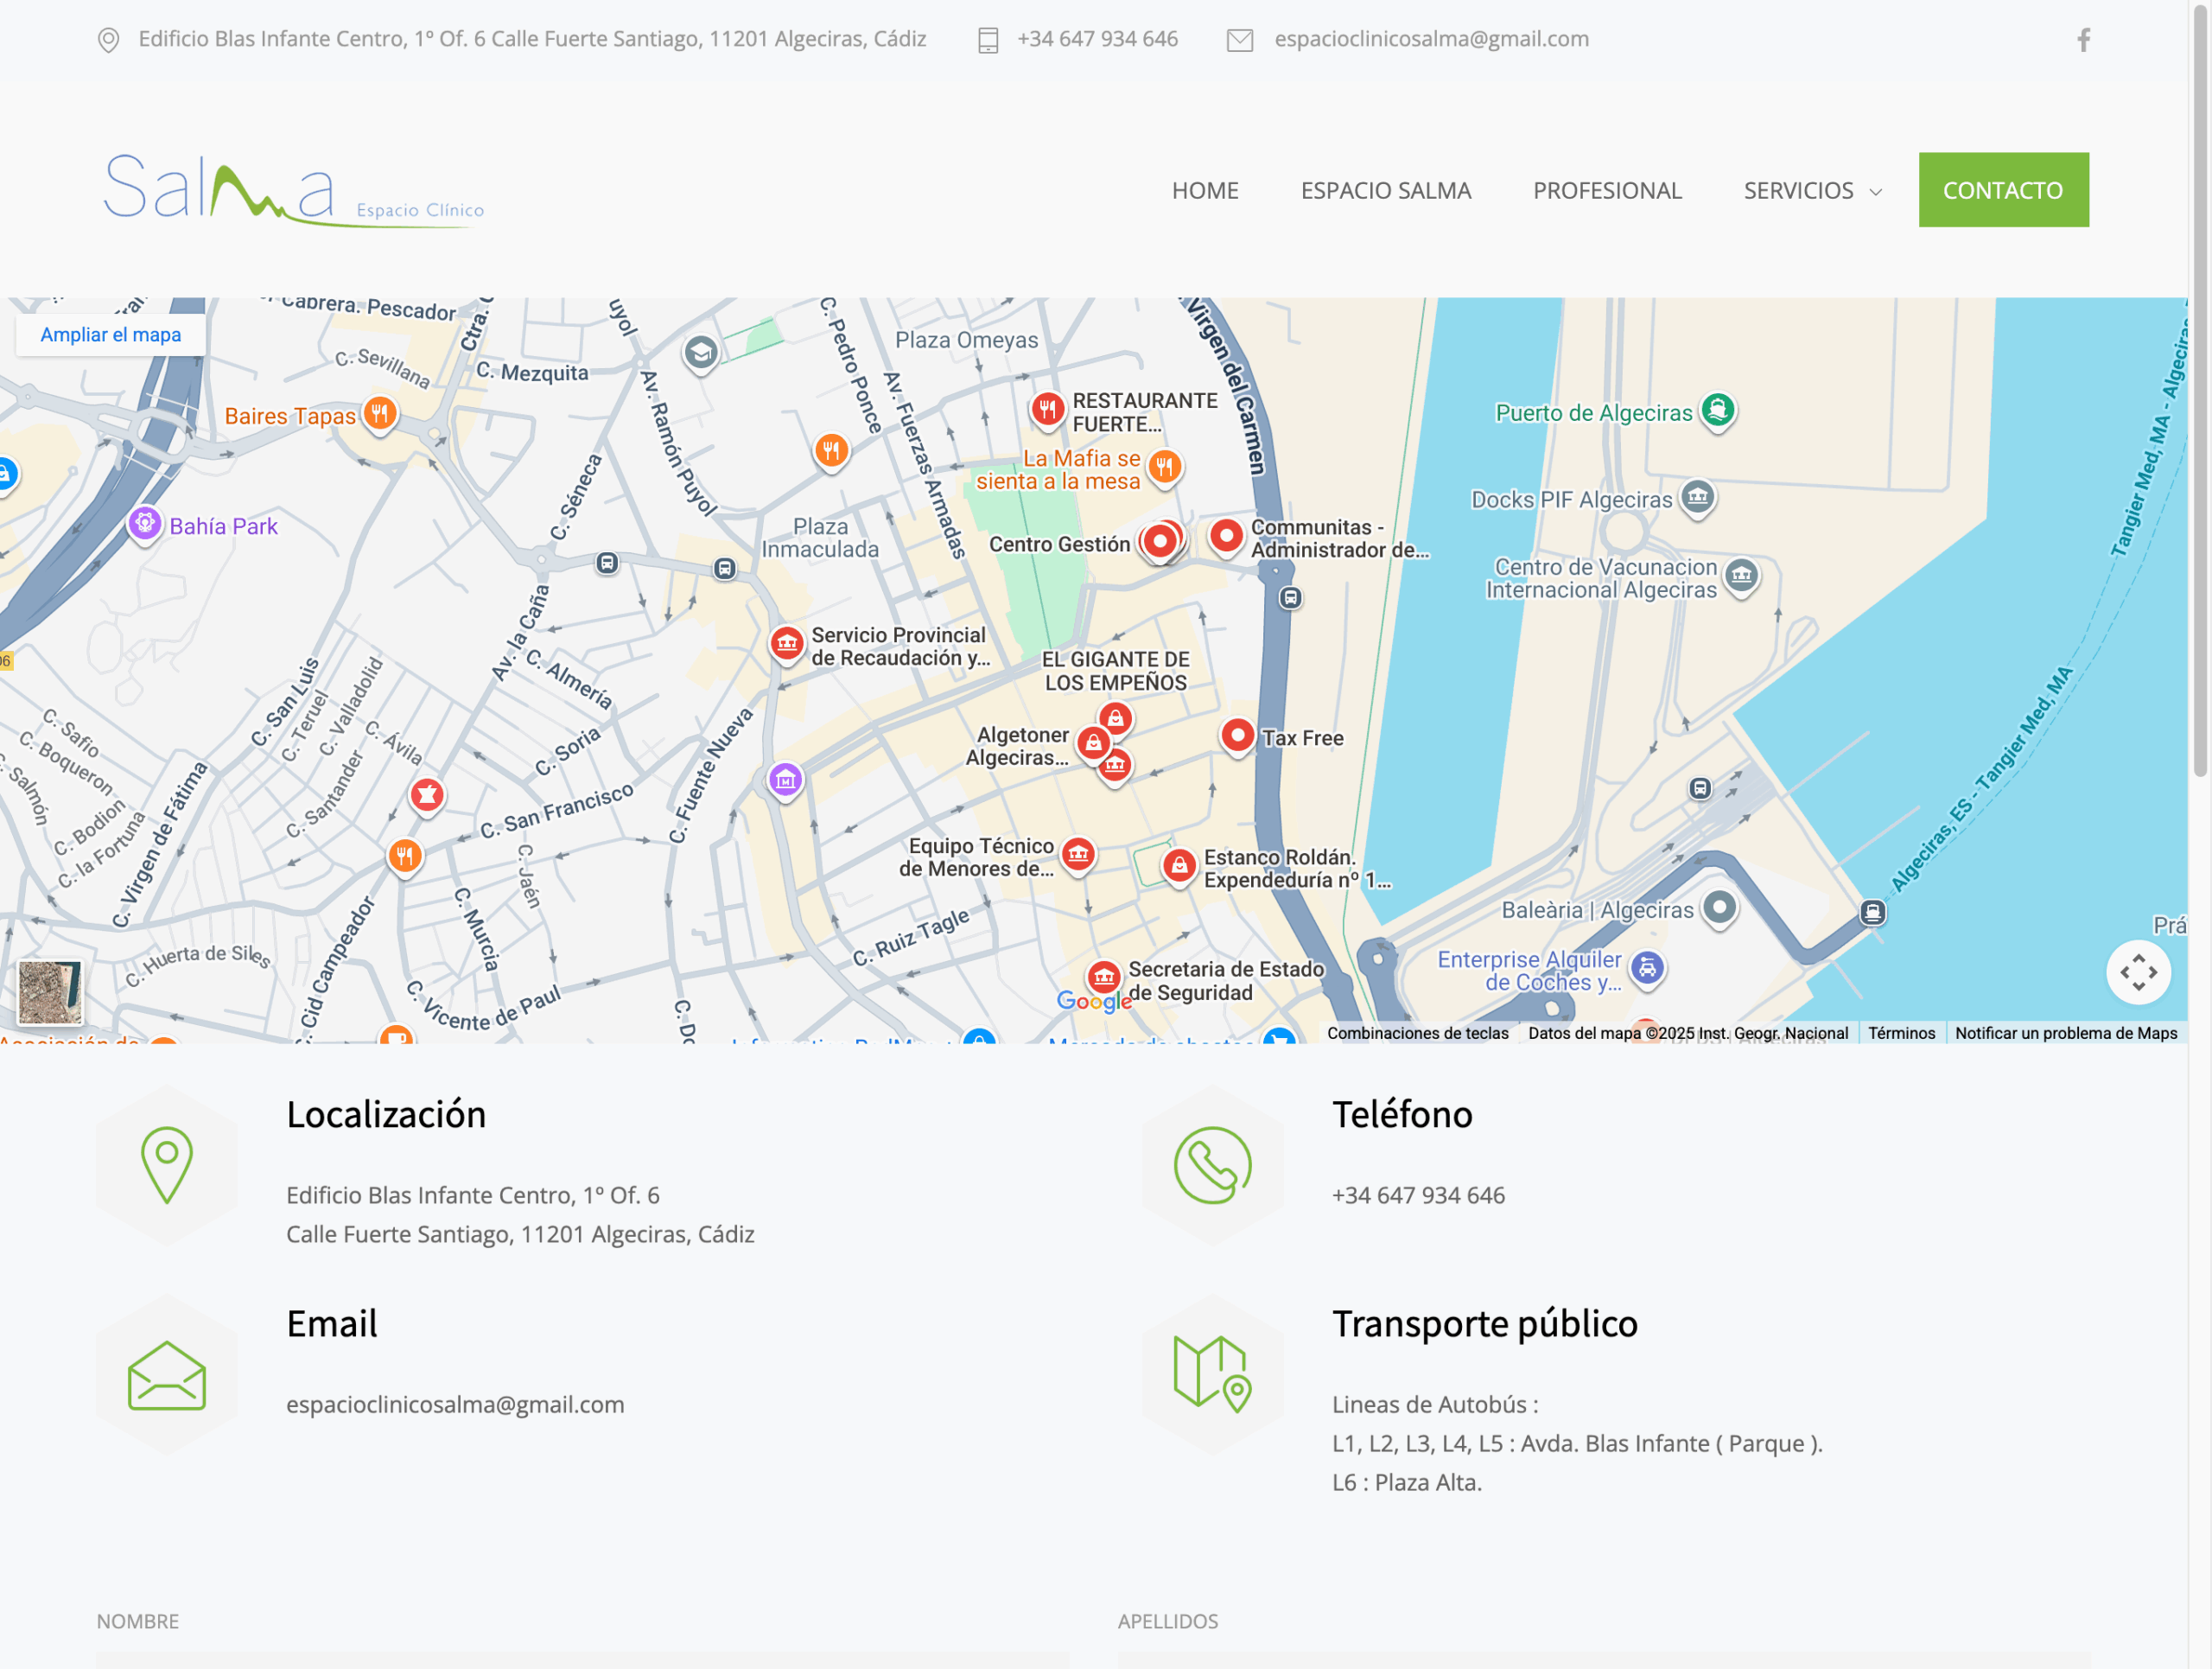2212x1669 pixels.
Task: Click the Bahía Park purple marker
Action: (x=145, y=522)
